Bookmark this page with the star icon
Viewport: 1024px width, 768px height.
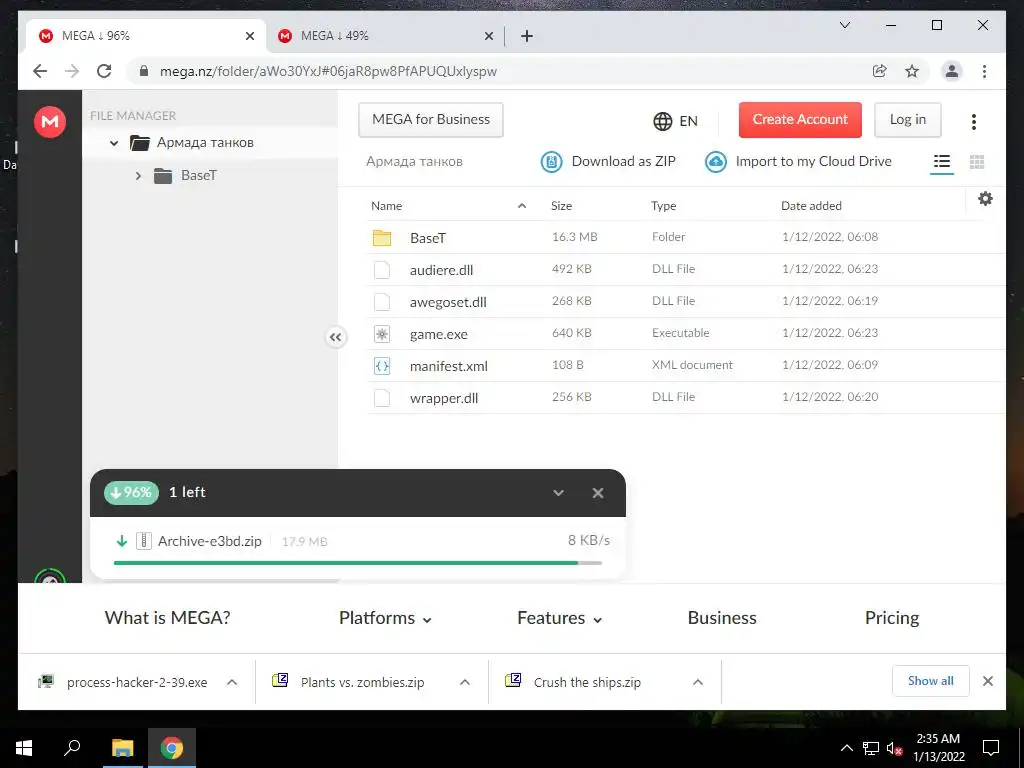tap(912, 71)
